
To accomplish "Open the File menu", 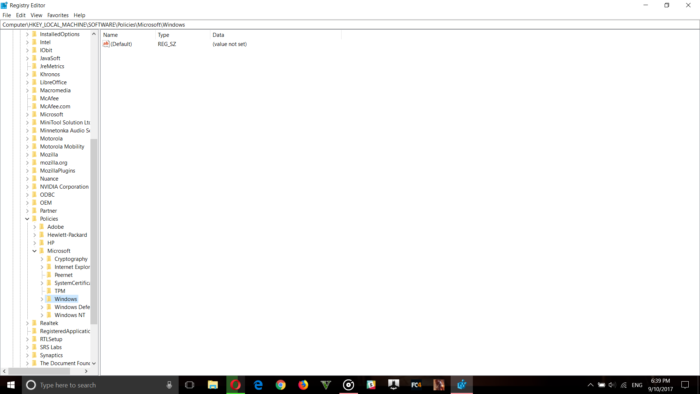I will tap(7, 15).
